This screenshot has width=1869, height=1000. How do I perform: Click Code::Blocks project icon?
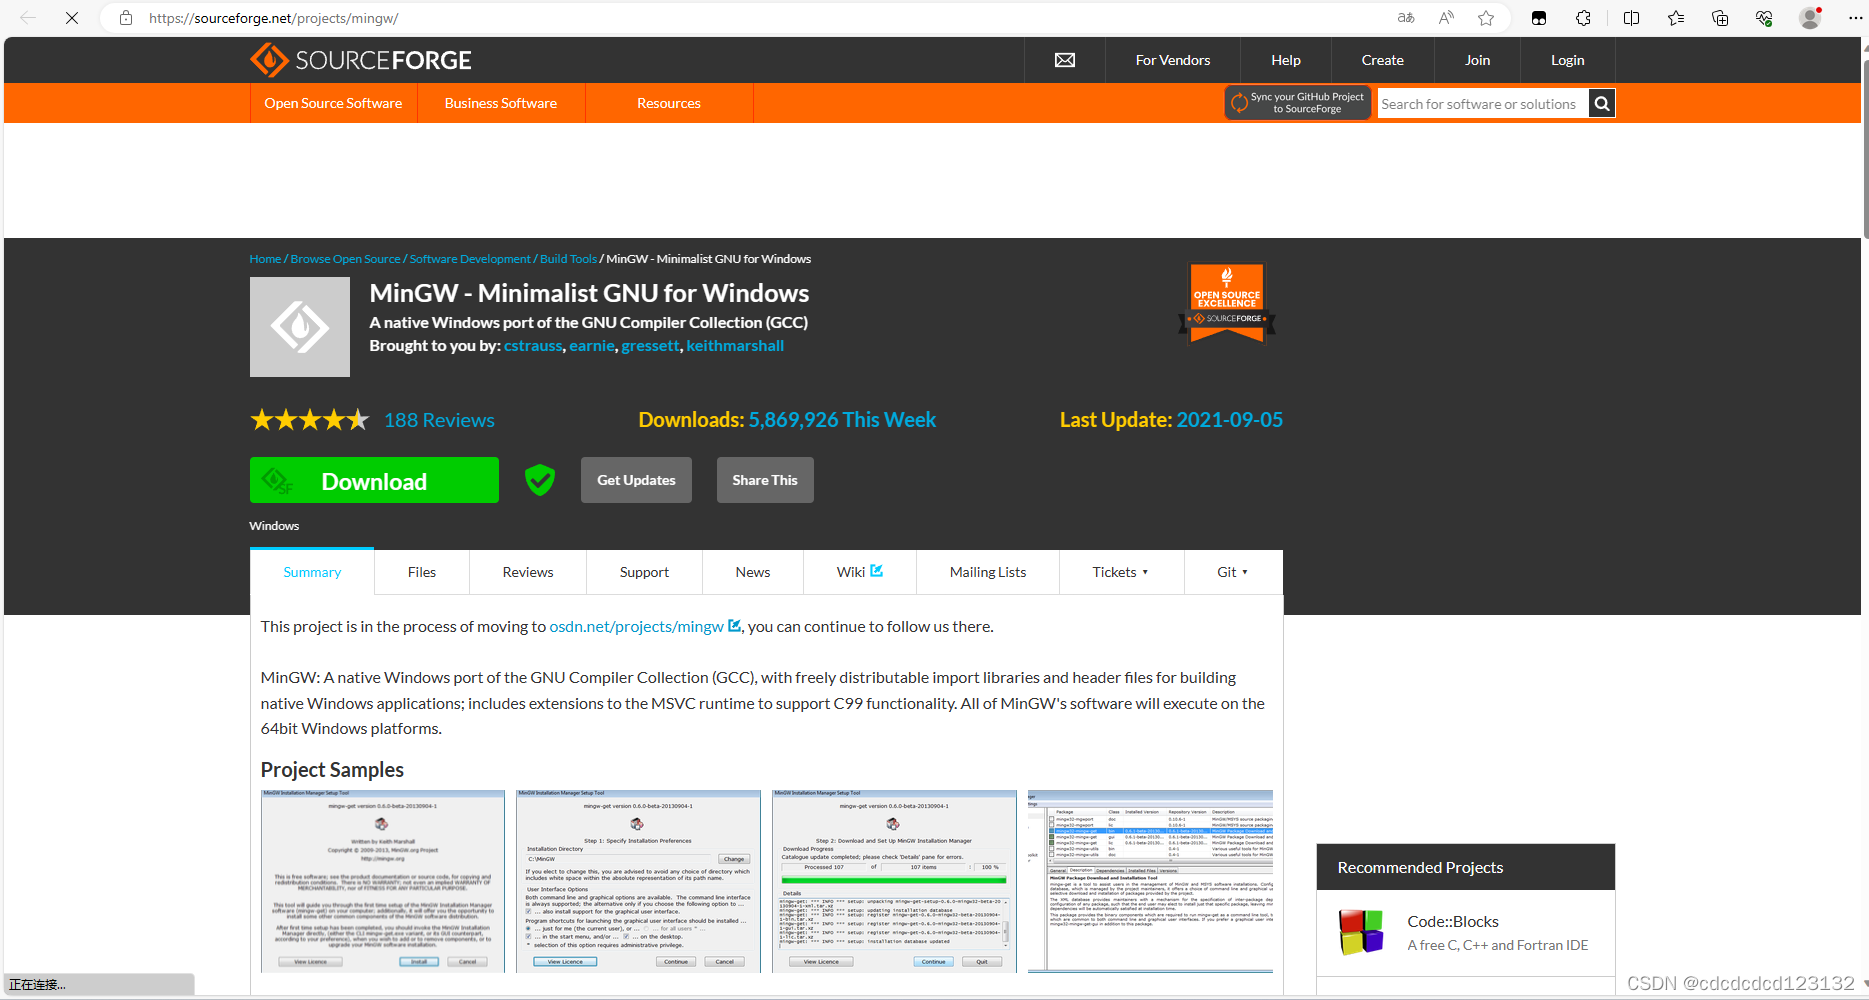tap(1361, 932)
